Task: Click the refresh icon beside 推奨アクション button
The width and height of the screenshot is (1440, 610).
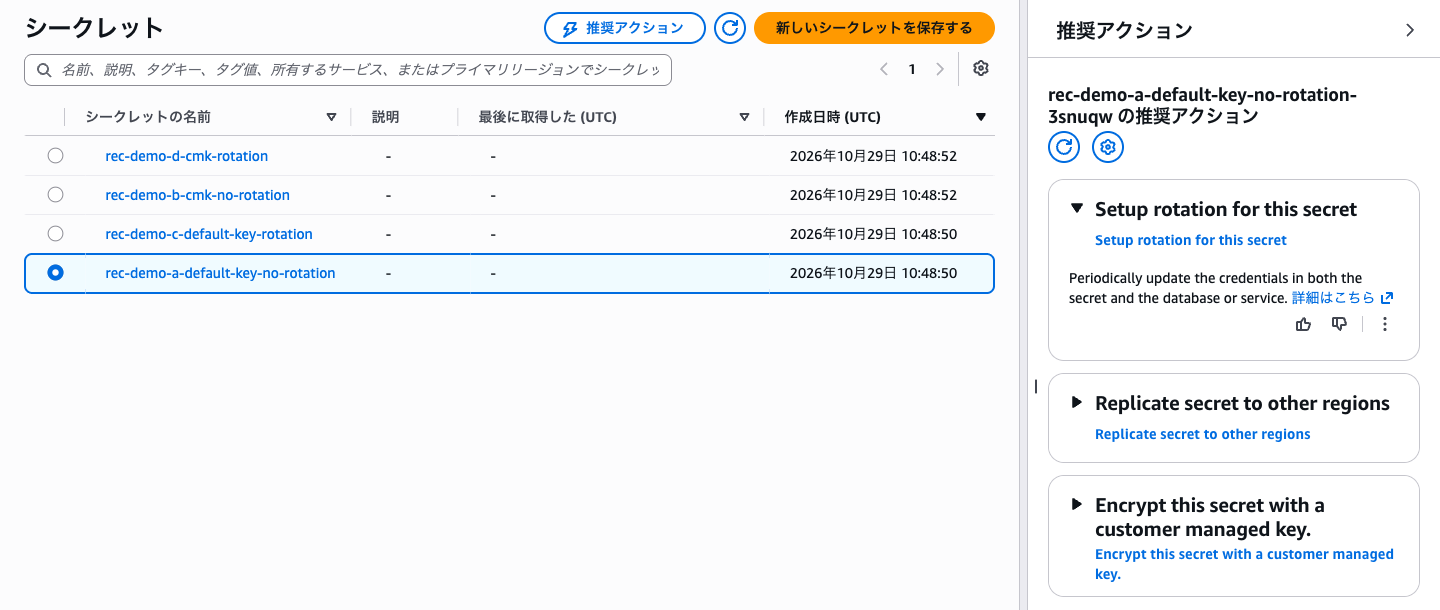Action: click(730, 28)
